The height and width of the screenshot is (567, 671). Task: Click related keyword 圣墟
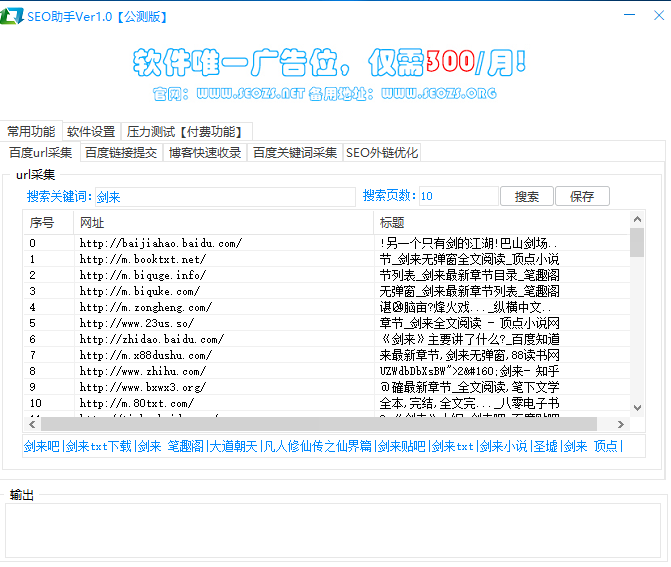click(546, 446)
